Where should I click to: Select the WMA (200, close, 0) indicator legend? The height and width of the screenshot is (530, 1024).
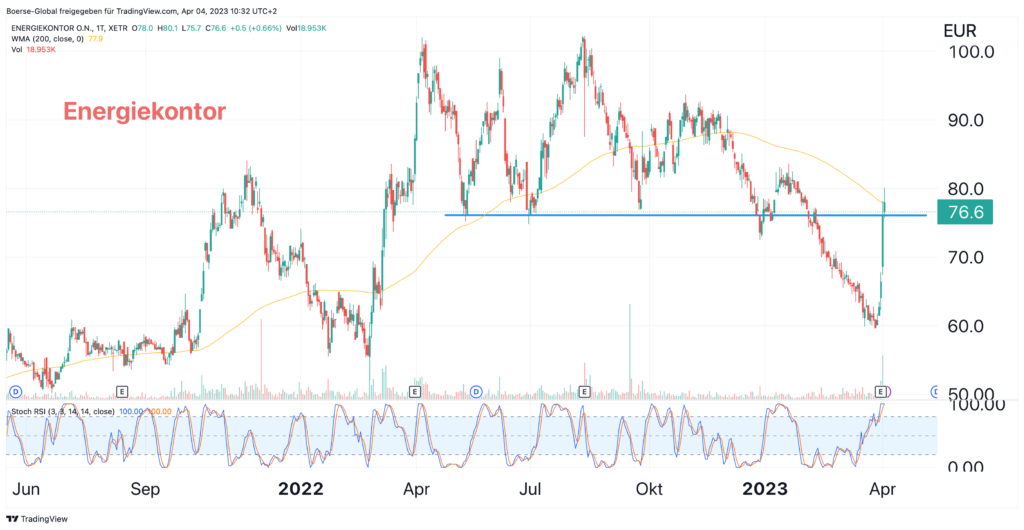47,39
